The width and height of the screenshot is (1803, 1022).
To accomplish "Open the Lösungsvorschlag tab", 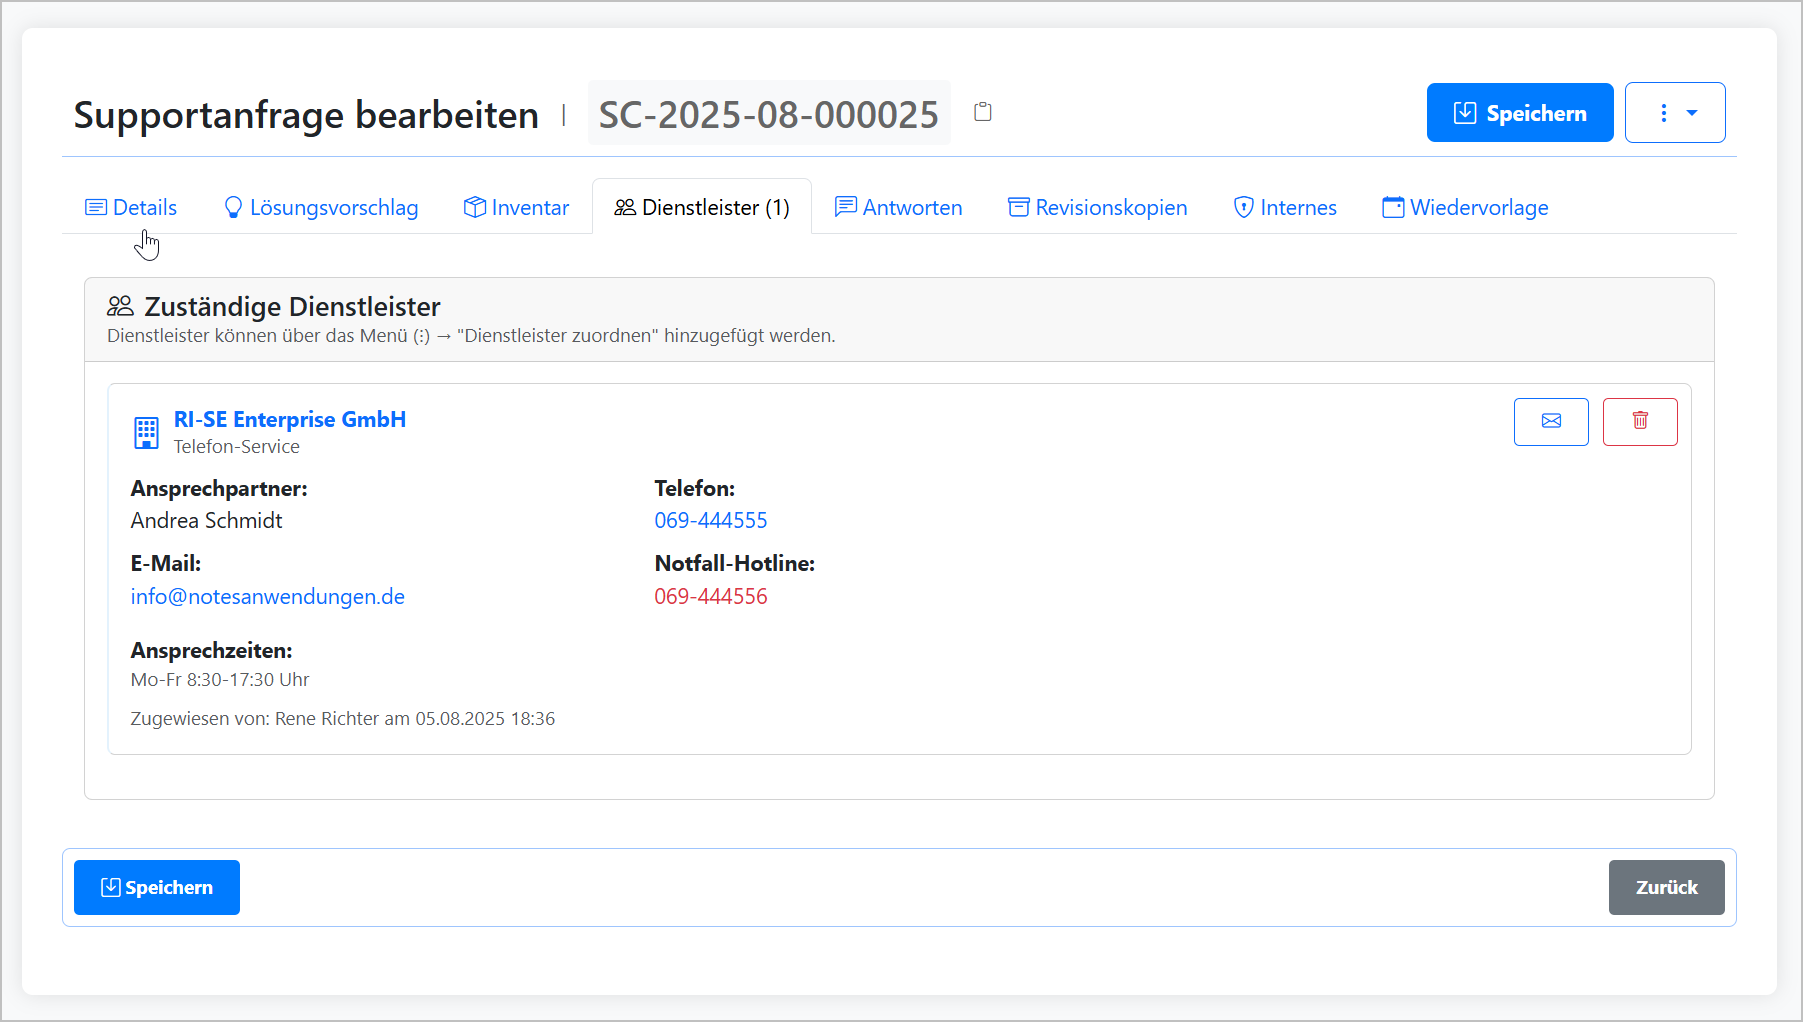I will click(x=321, y=207).
